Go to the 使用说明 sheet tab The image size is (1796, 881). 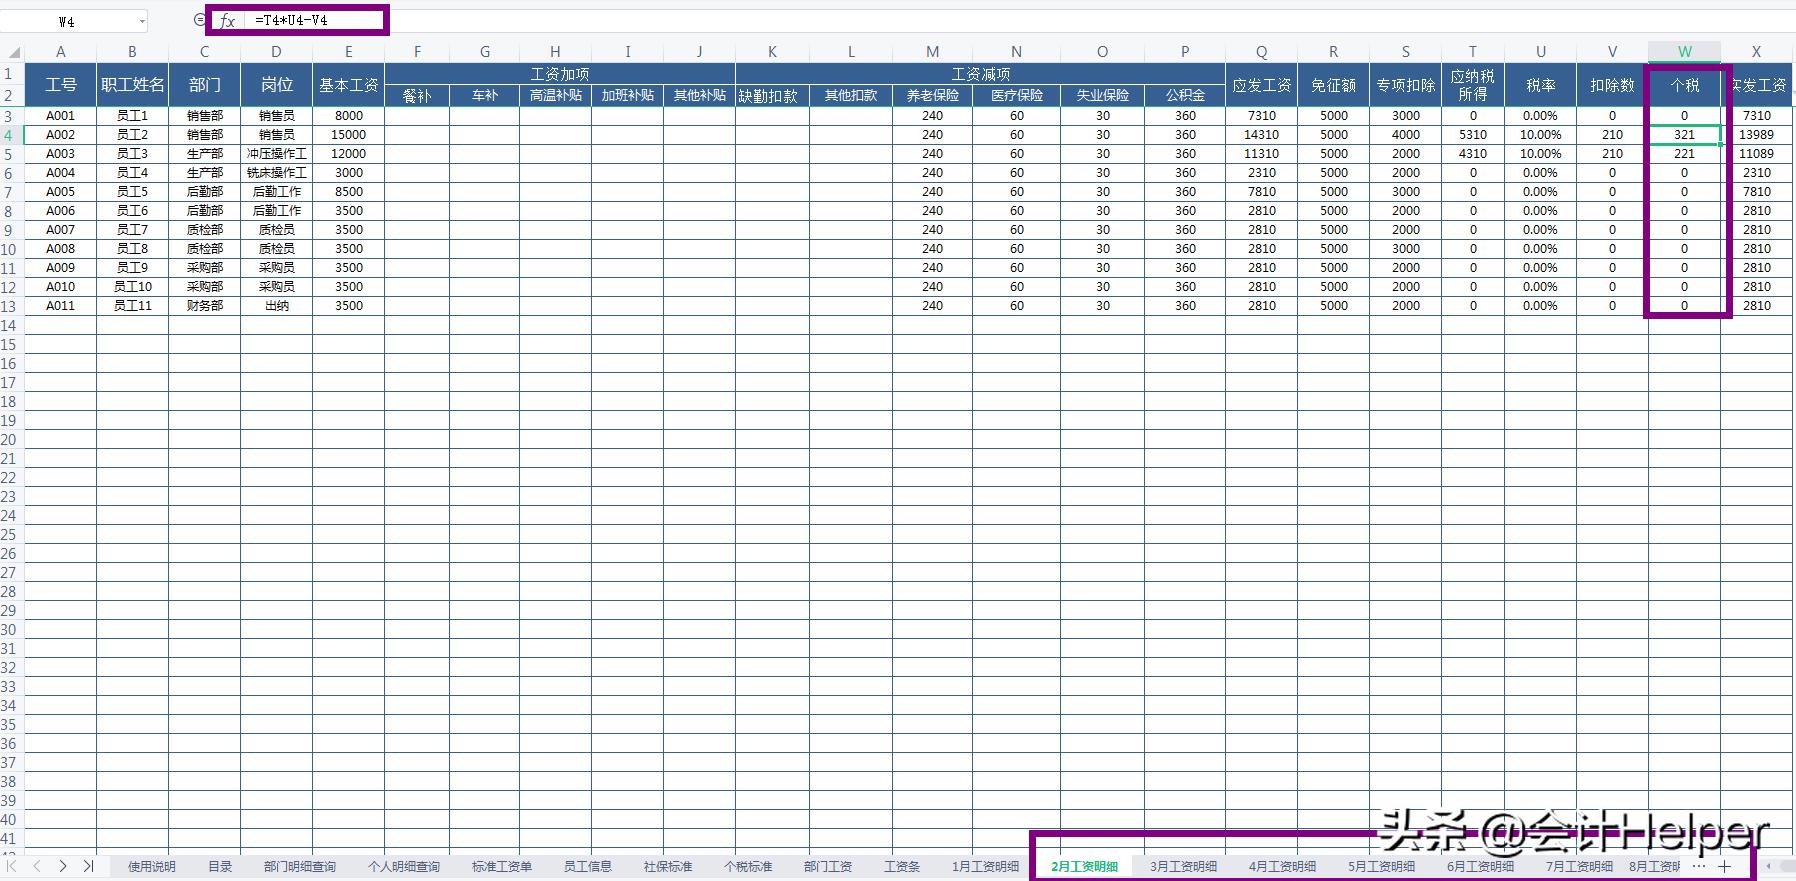point(152,867)
